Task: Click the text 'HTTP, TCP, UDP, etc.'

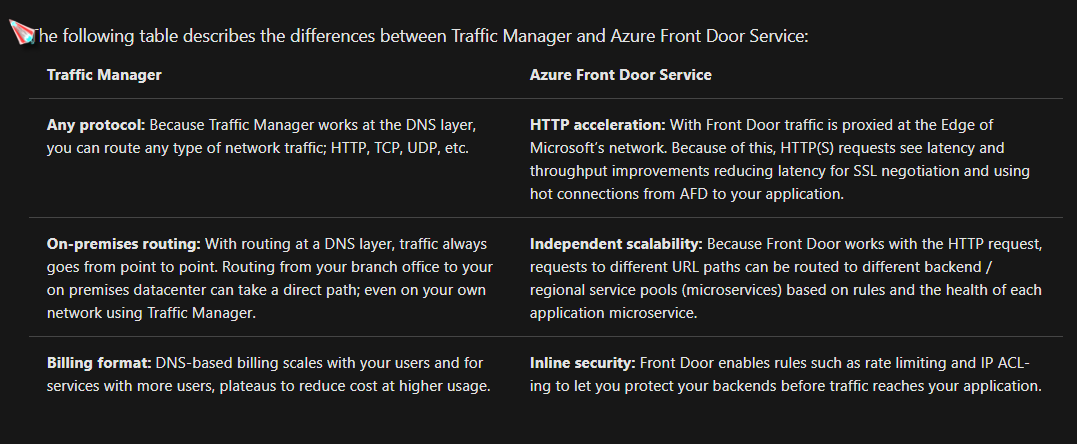Action: [x=400, y=148]
